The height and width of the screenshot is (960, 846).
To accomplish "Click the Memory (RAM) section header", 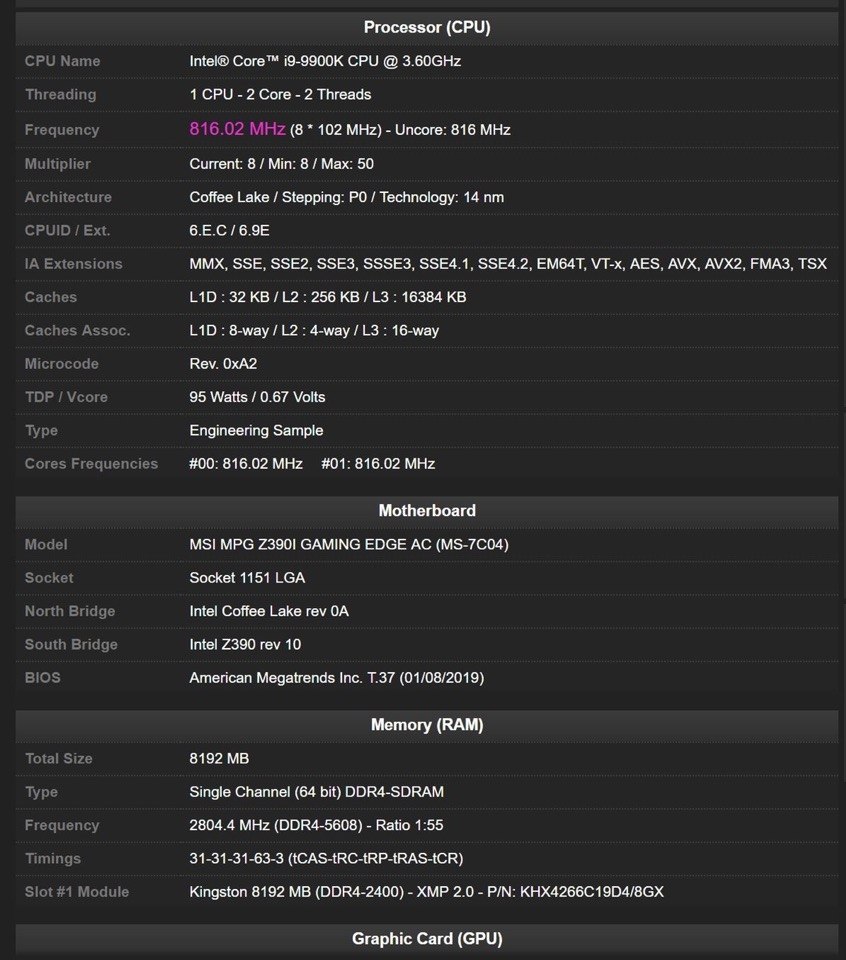I will (x=427, y=724).
